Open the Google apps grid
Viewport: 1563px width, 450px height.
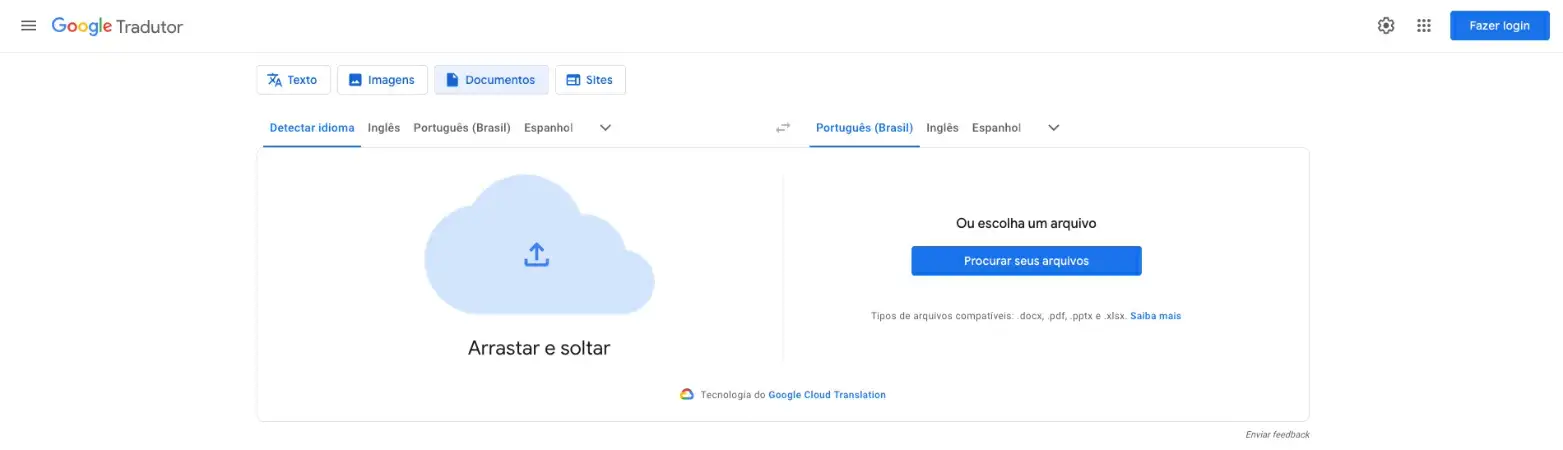click(1424, 26)
